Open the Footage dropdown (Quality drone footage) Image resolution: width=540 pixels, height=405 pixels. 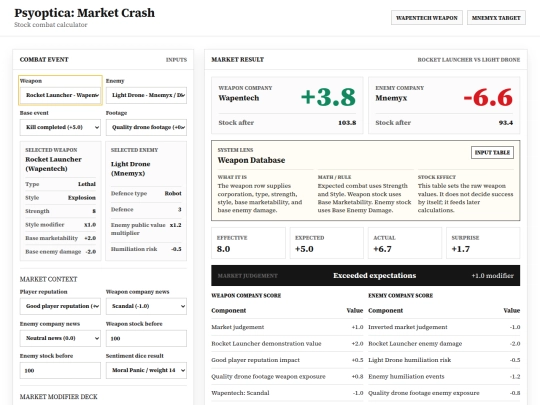point(146,127)
